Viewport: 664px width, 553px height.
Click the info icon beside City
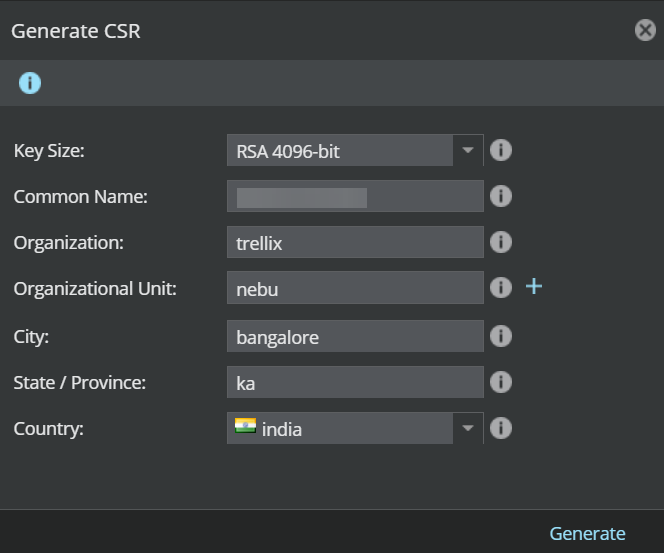501,336
